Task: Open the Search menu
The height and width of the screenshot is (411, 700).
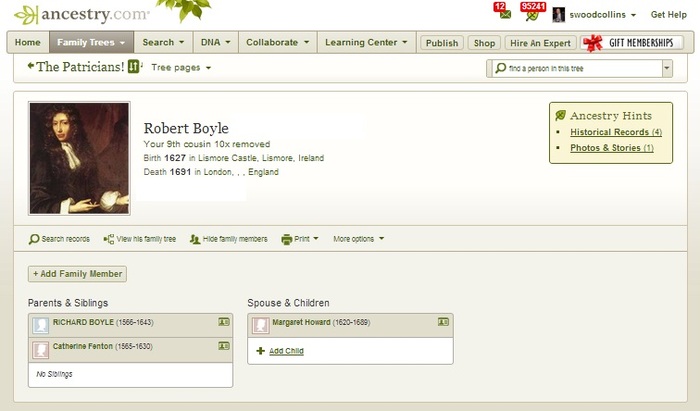Action: tap(163, 42)
